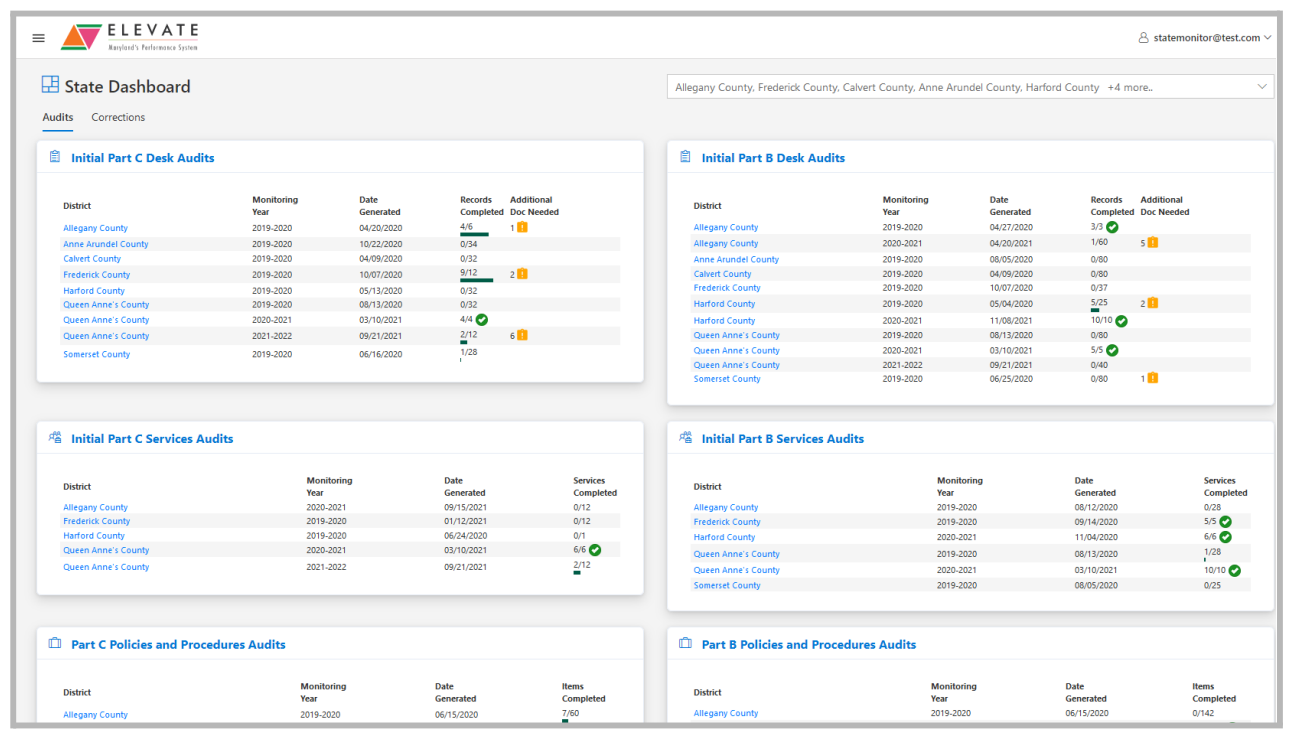Open Initial Part B Desk Audits heading link
This screenshot has height=738, width=1296.
point(773,158)
